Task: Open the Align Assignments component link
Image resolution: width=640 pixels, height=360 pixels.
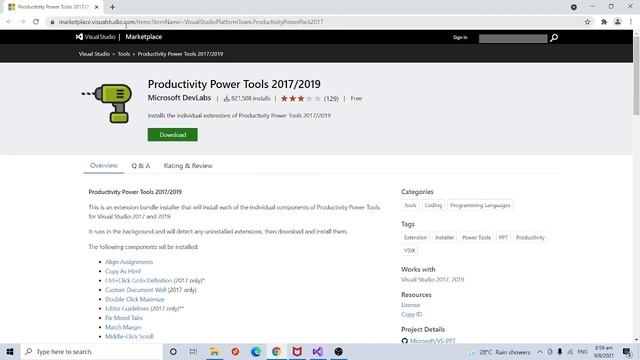Action: tap(129, 262)
